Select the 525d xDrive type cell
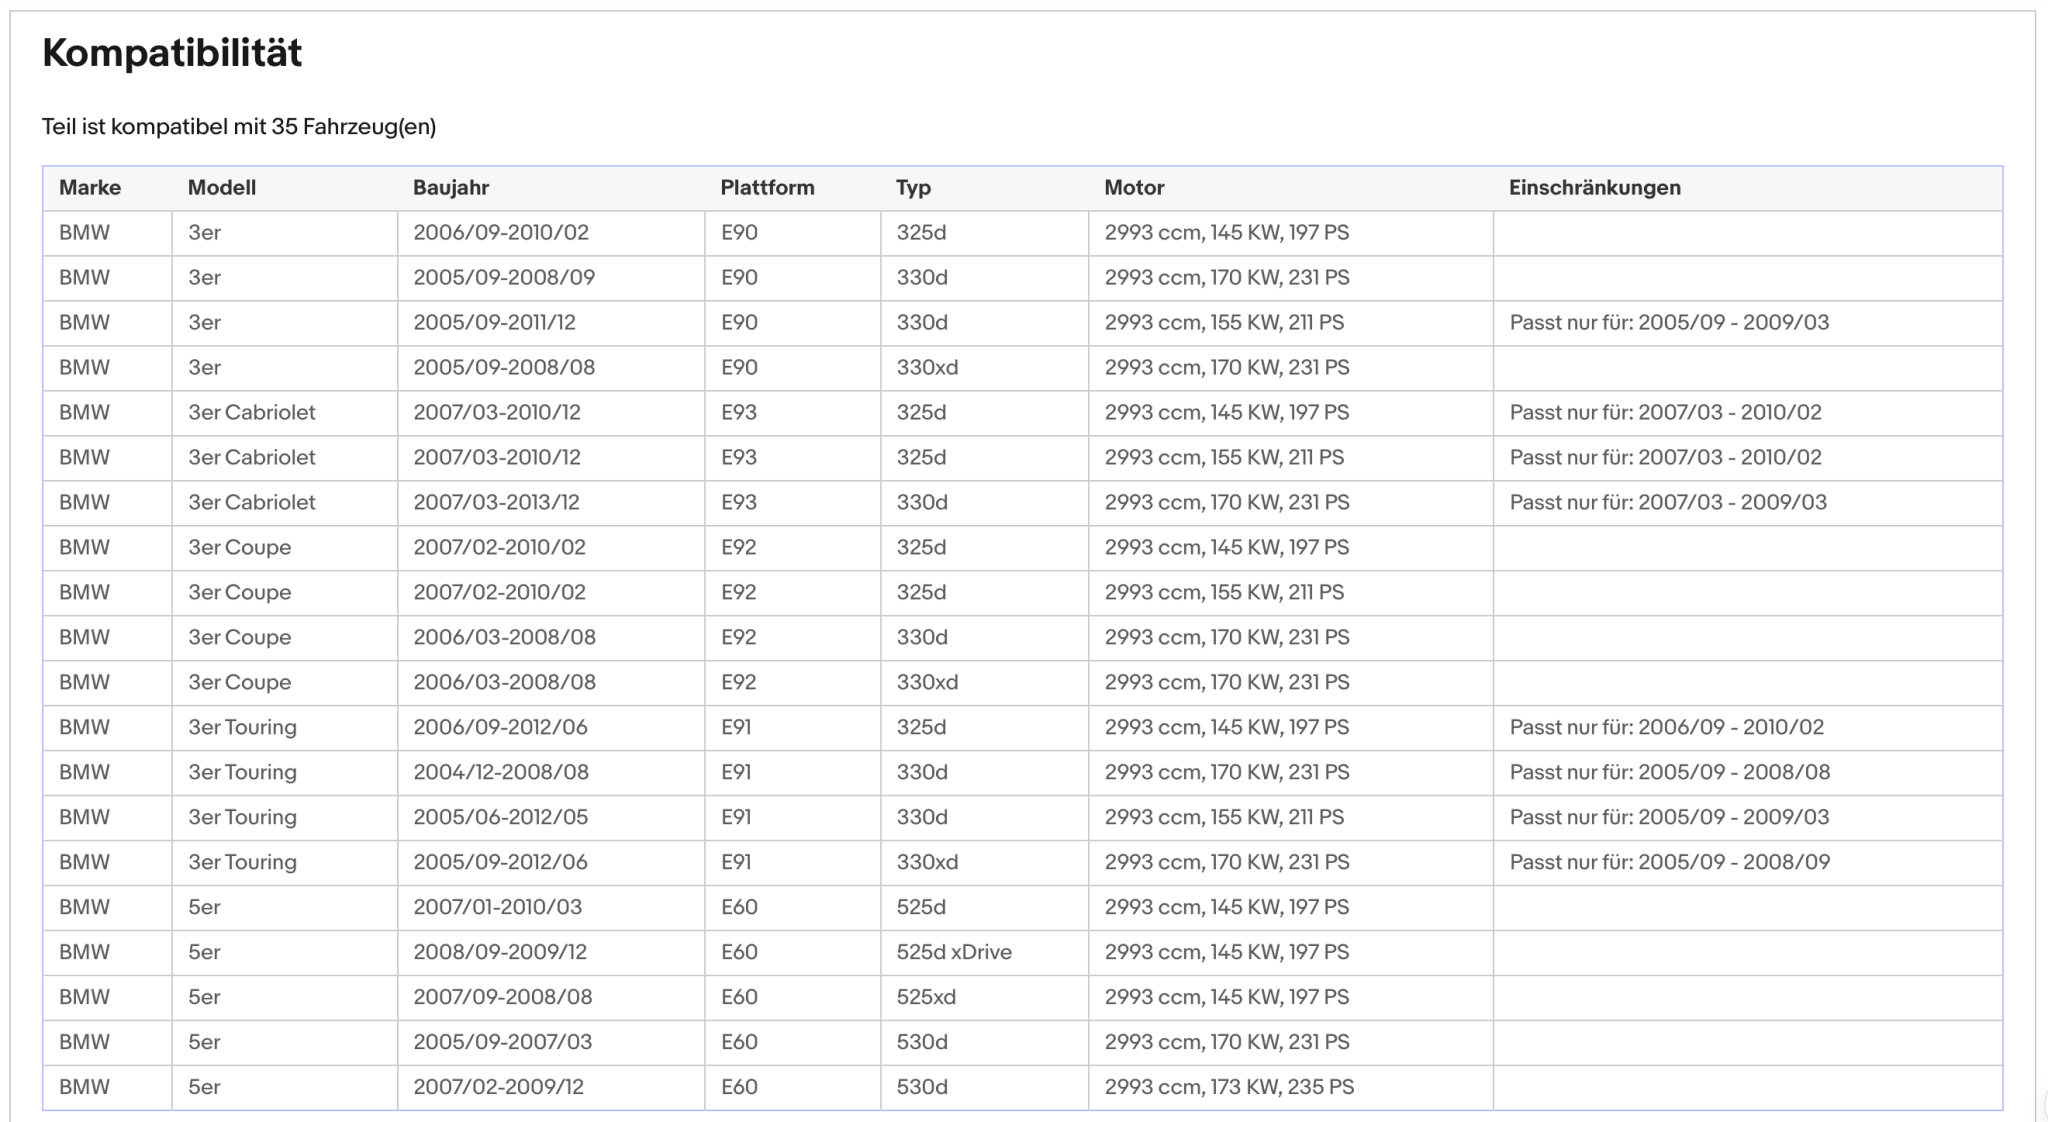 click(x=954, y=952)
